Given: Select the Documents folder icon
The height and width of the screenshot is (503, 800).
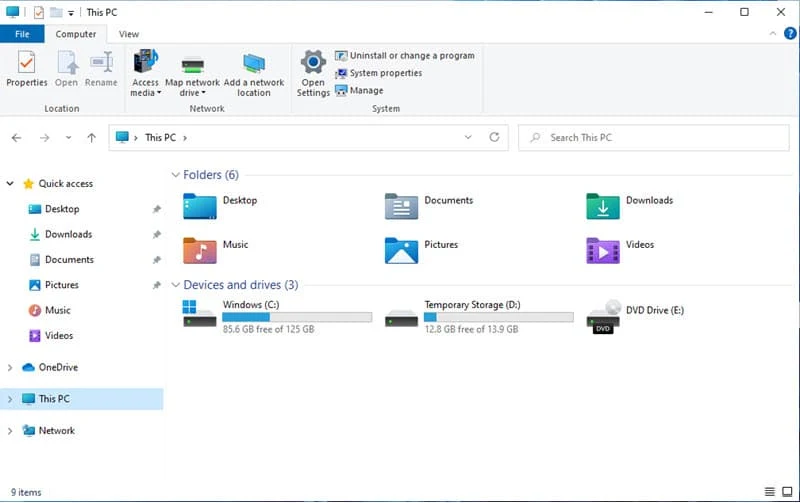Looking at the screenshot, I should 401,206.
